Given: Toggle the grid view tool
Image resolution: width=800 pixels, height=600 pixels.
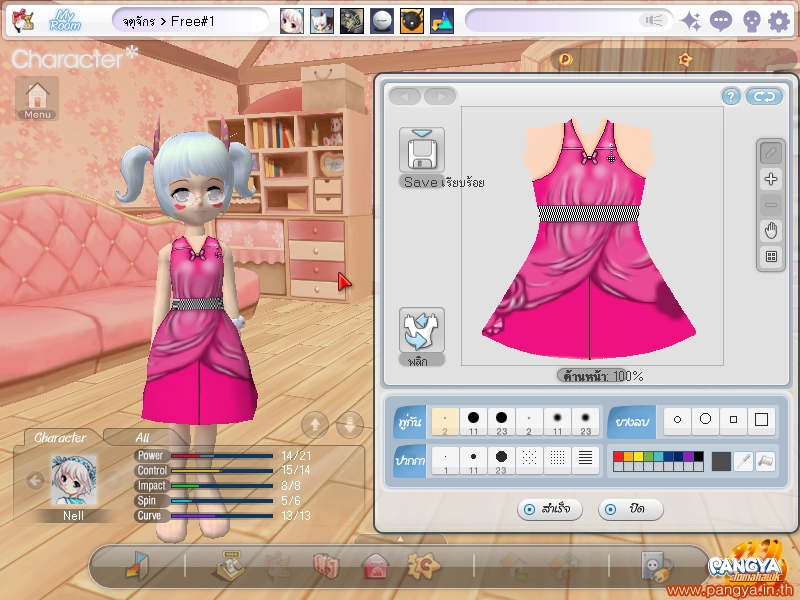Looking at the screenshot, I should (x=771, y=257).
